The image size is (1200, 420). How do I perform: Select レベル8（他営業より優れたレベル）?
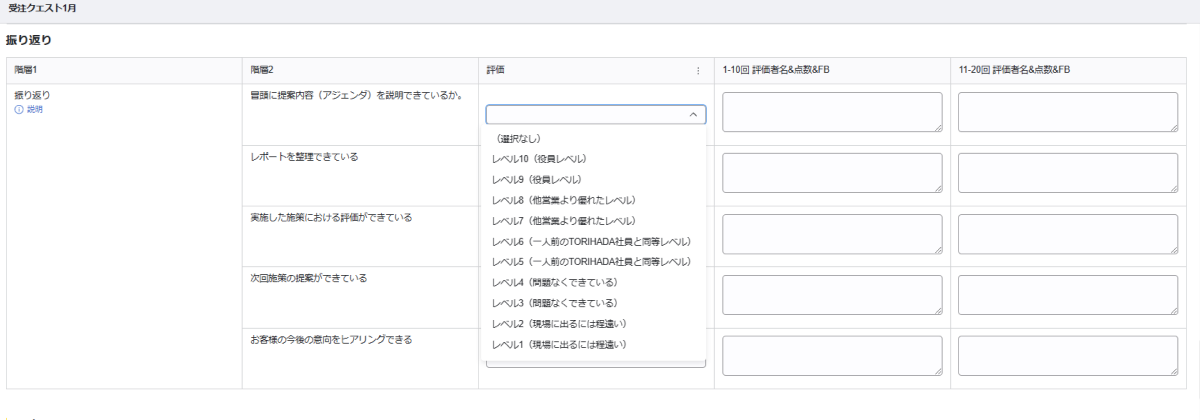click(x=564, y=200)
